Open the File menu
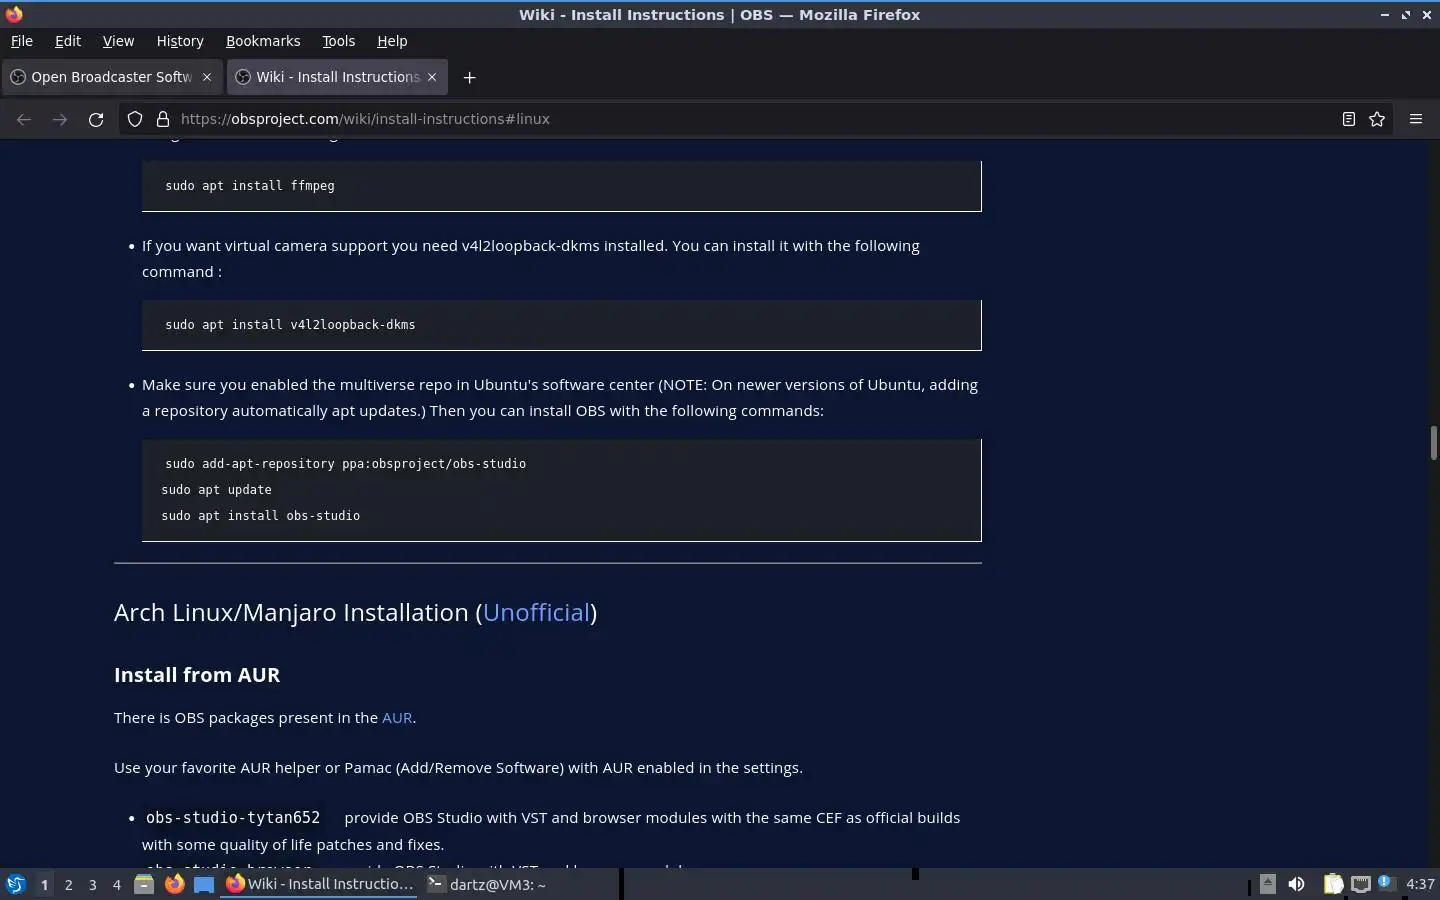This screenshot has height=900, width=1440. (x=21, y=41)
